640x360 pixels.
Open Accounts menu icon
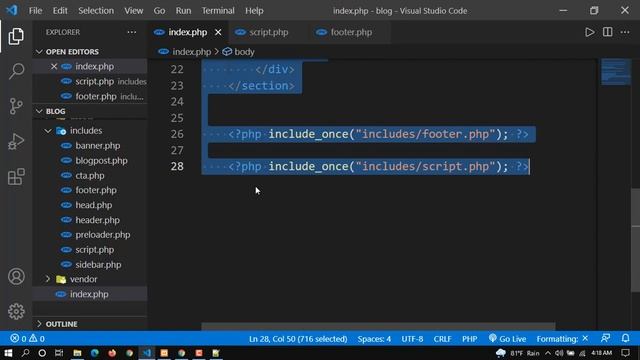pyautogui.click(x=16, y=276)
